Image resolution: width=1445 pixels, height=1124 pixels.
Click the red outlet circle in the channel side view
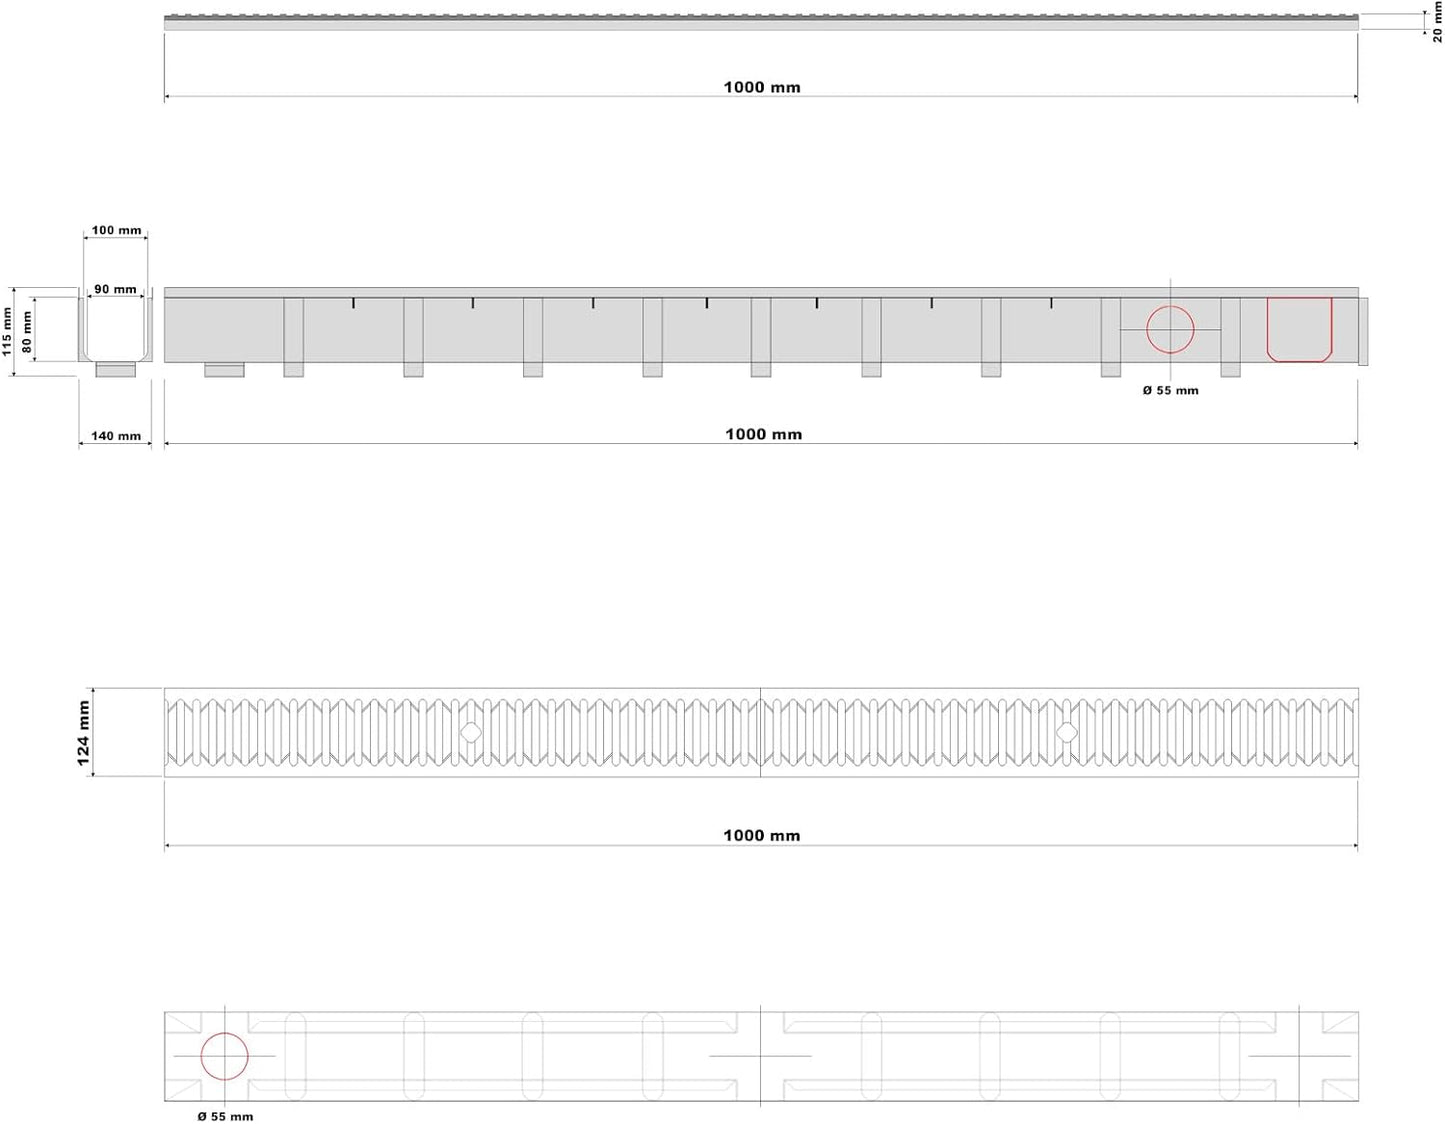pyautogui.click(x=1170, y=329)
